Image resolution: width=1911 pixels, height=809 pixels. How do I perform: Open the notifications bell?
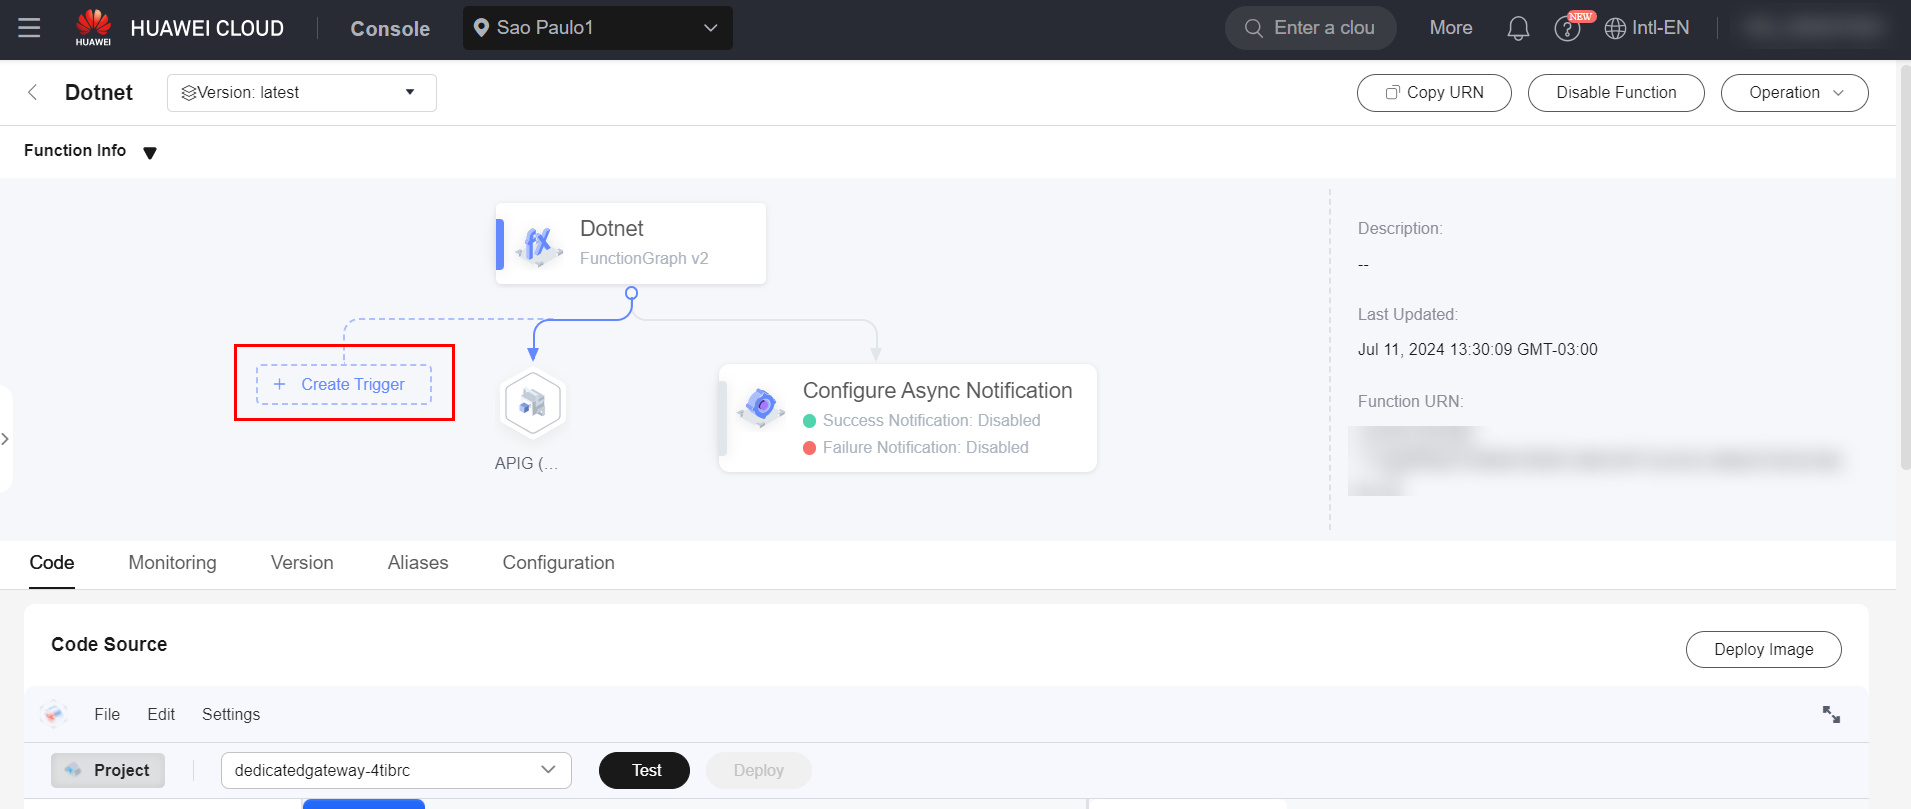coord(1517,28)
